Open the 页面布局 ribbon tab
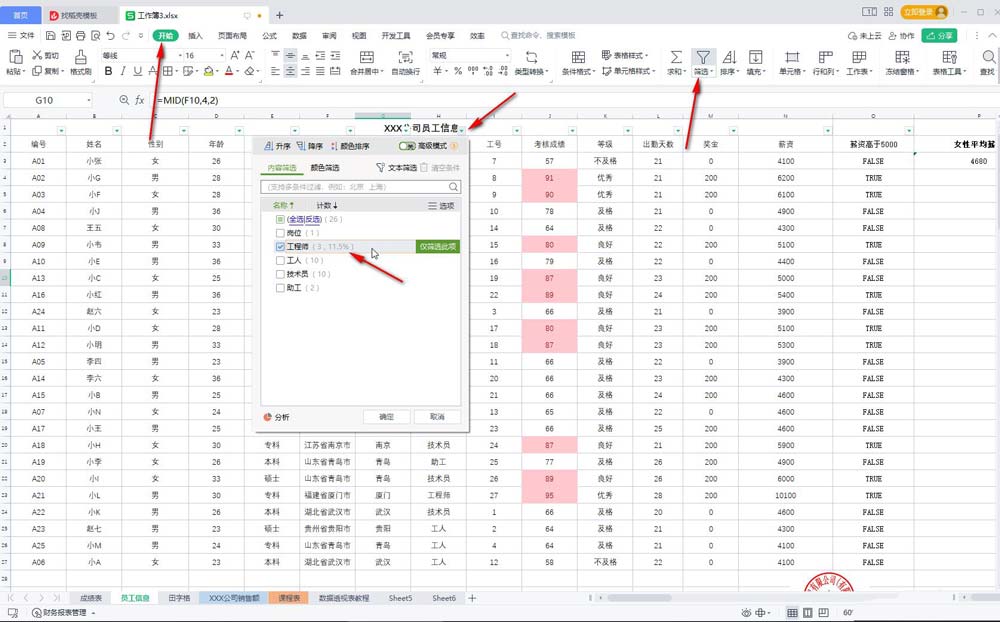 point(232,36)
